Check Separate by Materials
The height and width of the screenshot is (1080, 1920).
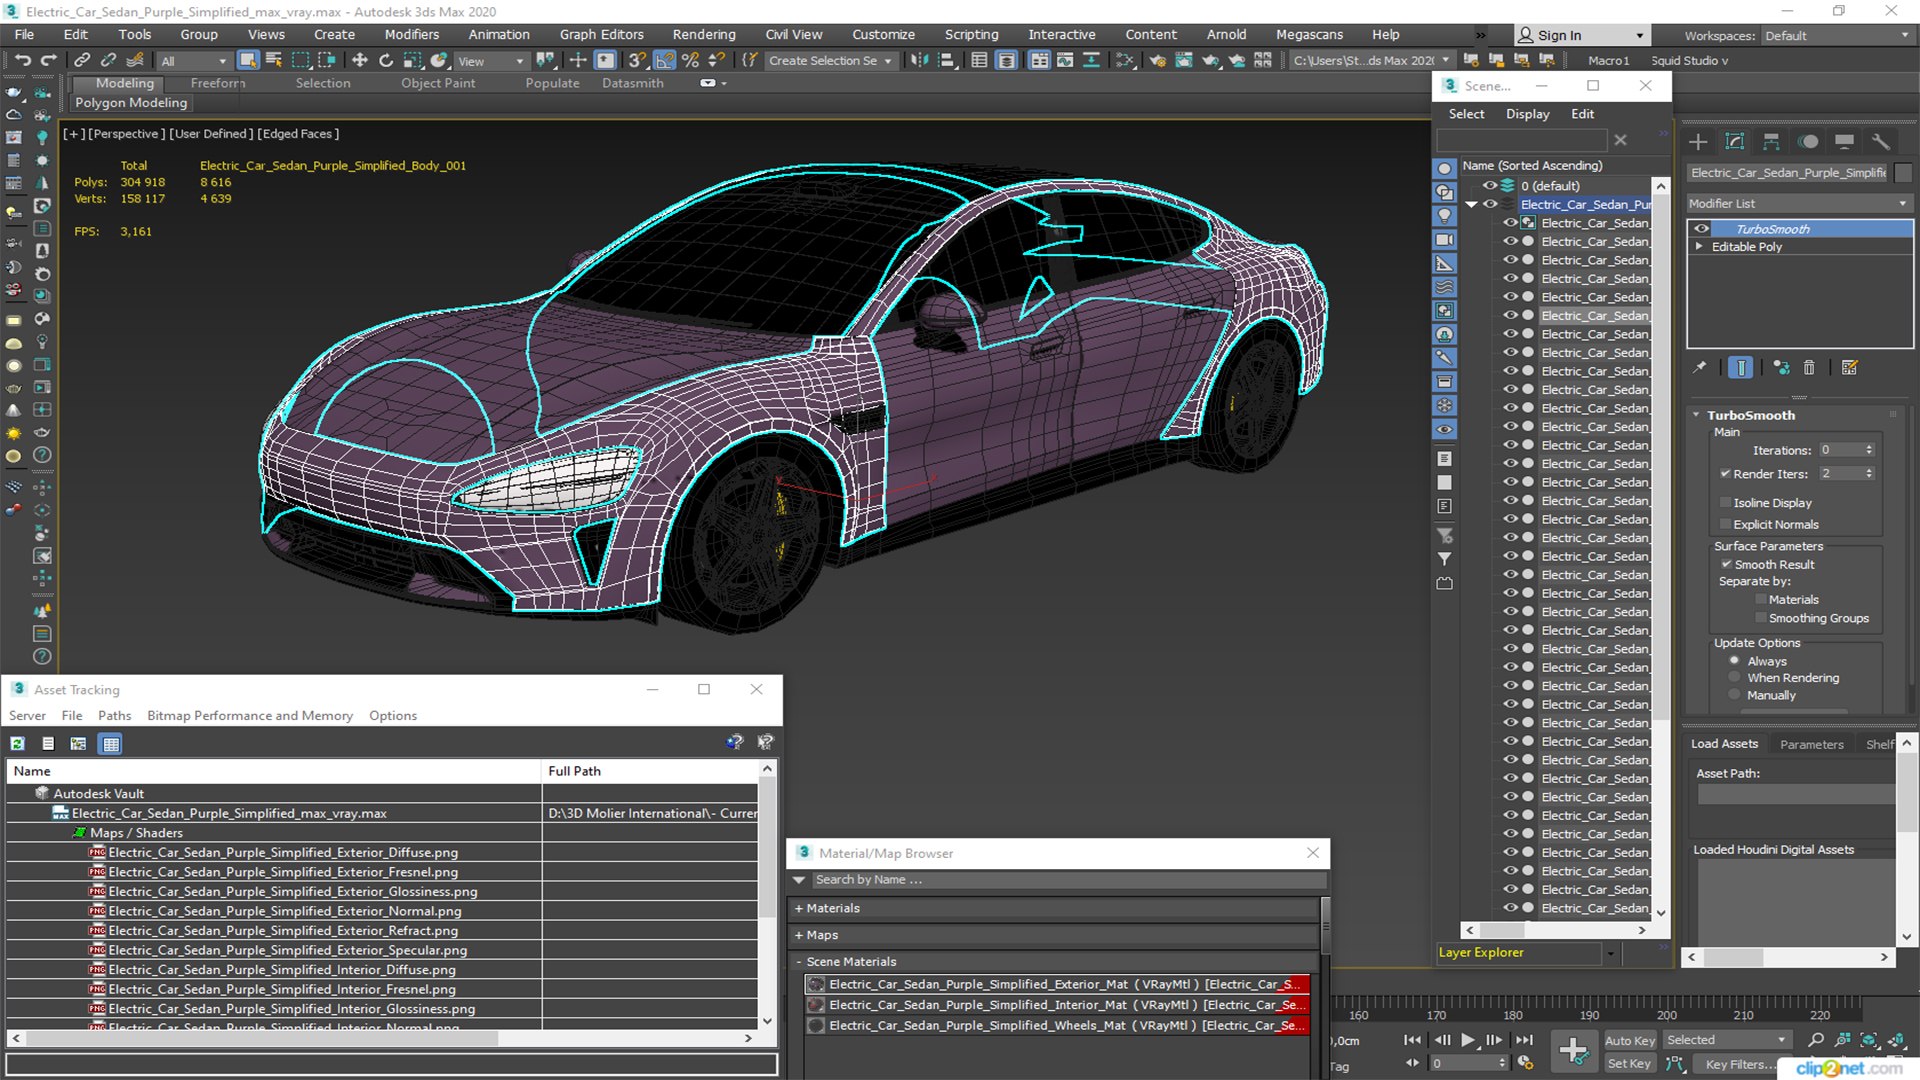1761,600
